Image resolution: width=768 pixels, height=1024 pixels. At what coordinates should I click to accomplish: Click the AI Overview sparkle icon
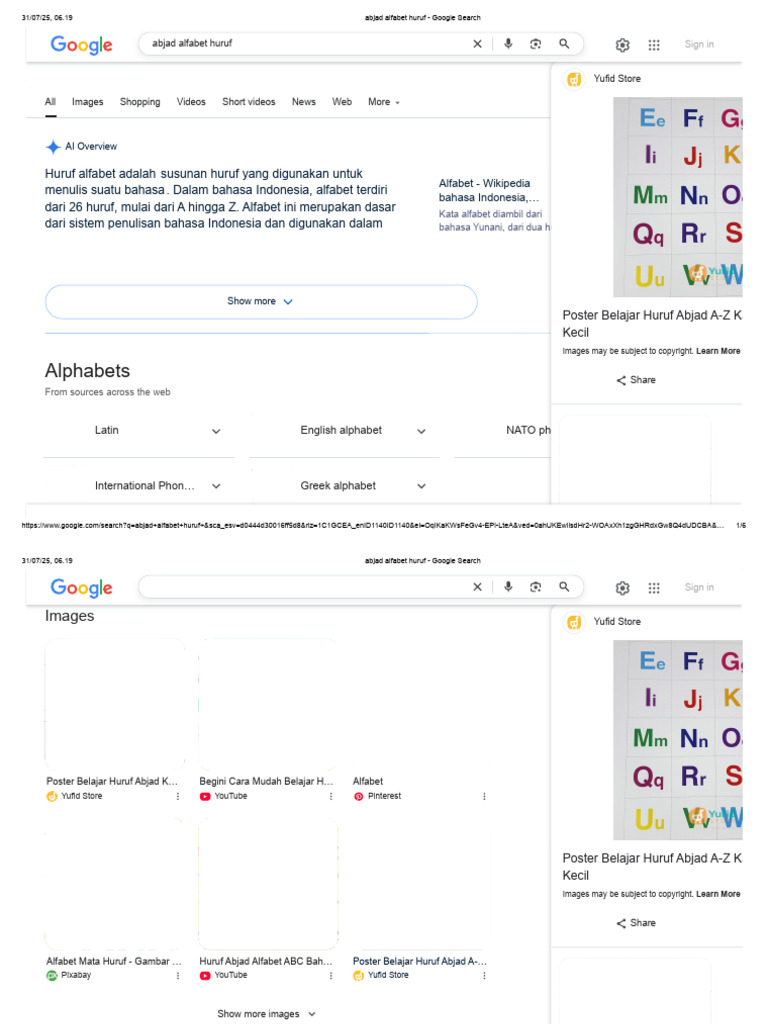[x=53, y=147]
